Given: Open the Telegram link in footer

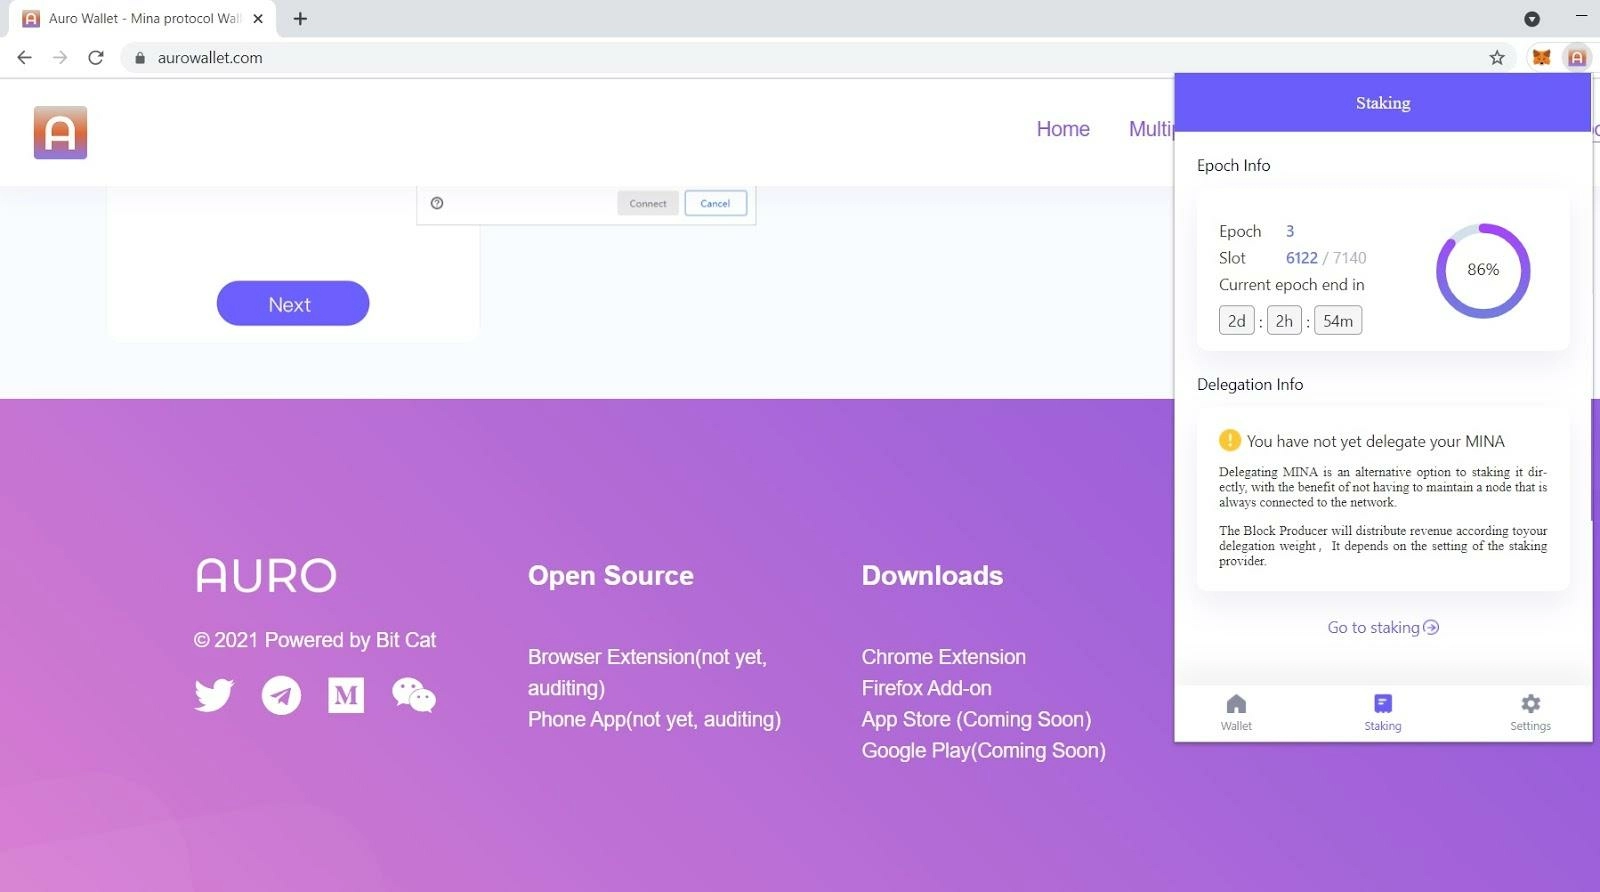Looking at the screenshot, I should [281, 695].
